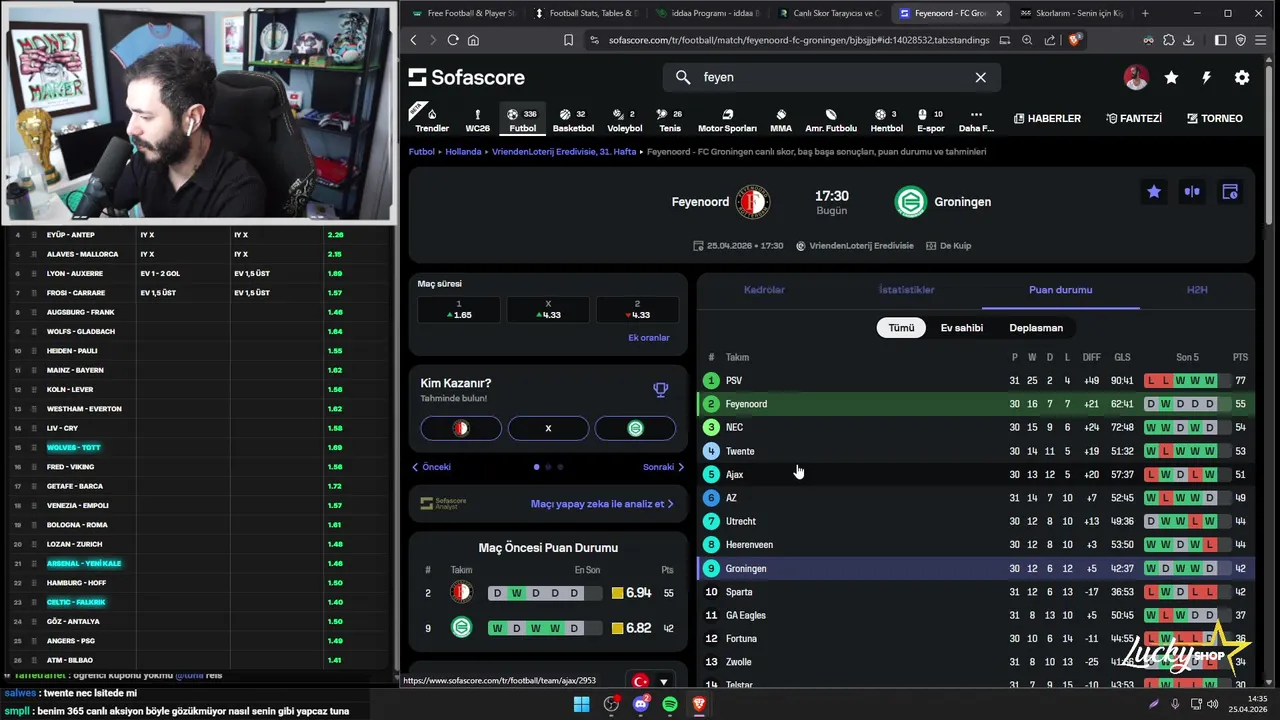
Task: Open the browser downloads icon
Action: (x=1189, y=40)
